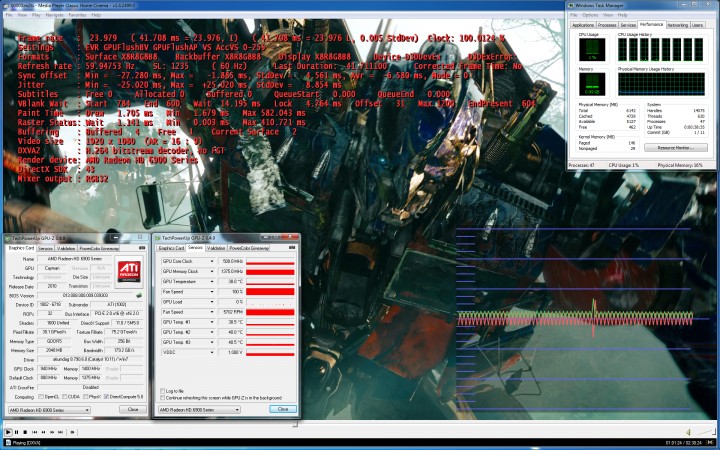The width and height of the screenshot is (720, 450).
Task: Click Close button in right GPU-Z Sensors window
Action: point(283,409)
